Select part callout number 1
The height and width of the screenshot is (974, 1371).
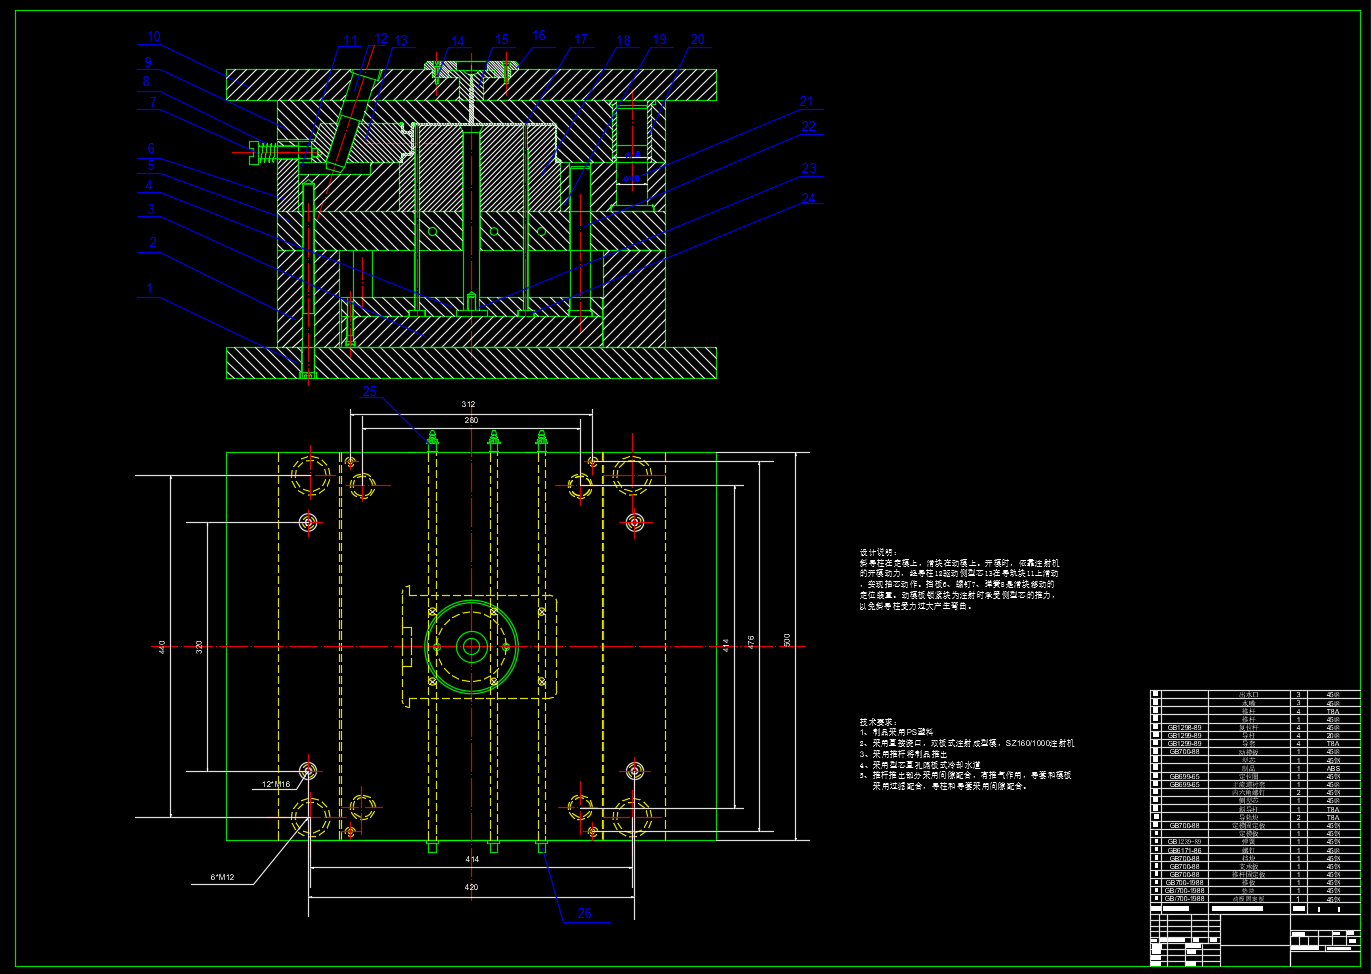[x=151, y=289]
